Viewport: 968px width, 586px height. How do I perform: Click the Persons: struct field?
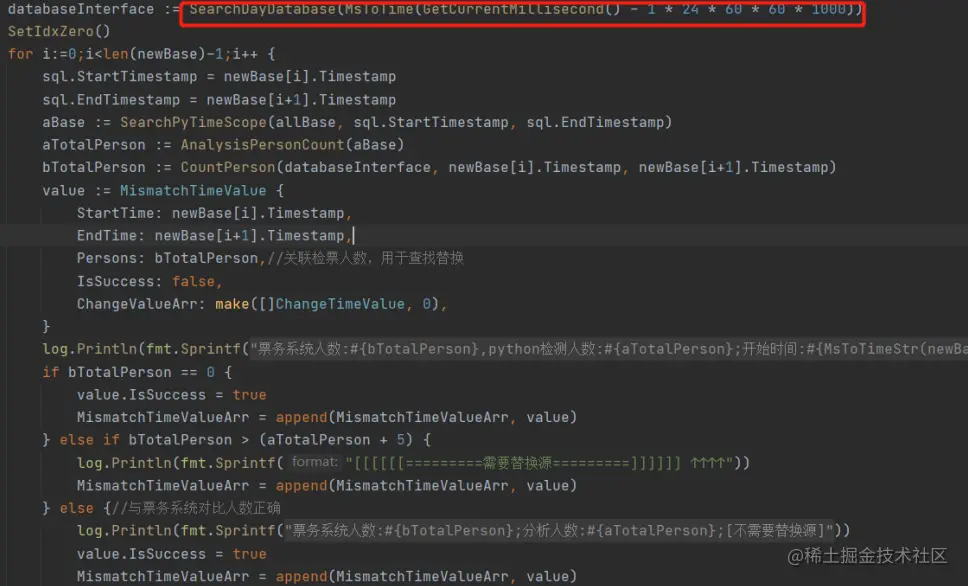click(x=111, y=258)
